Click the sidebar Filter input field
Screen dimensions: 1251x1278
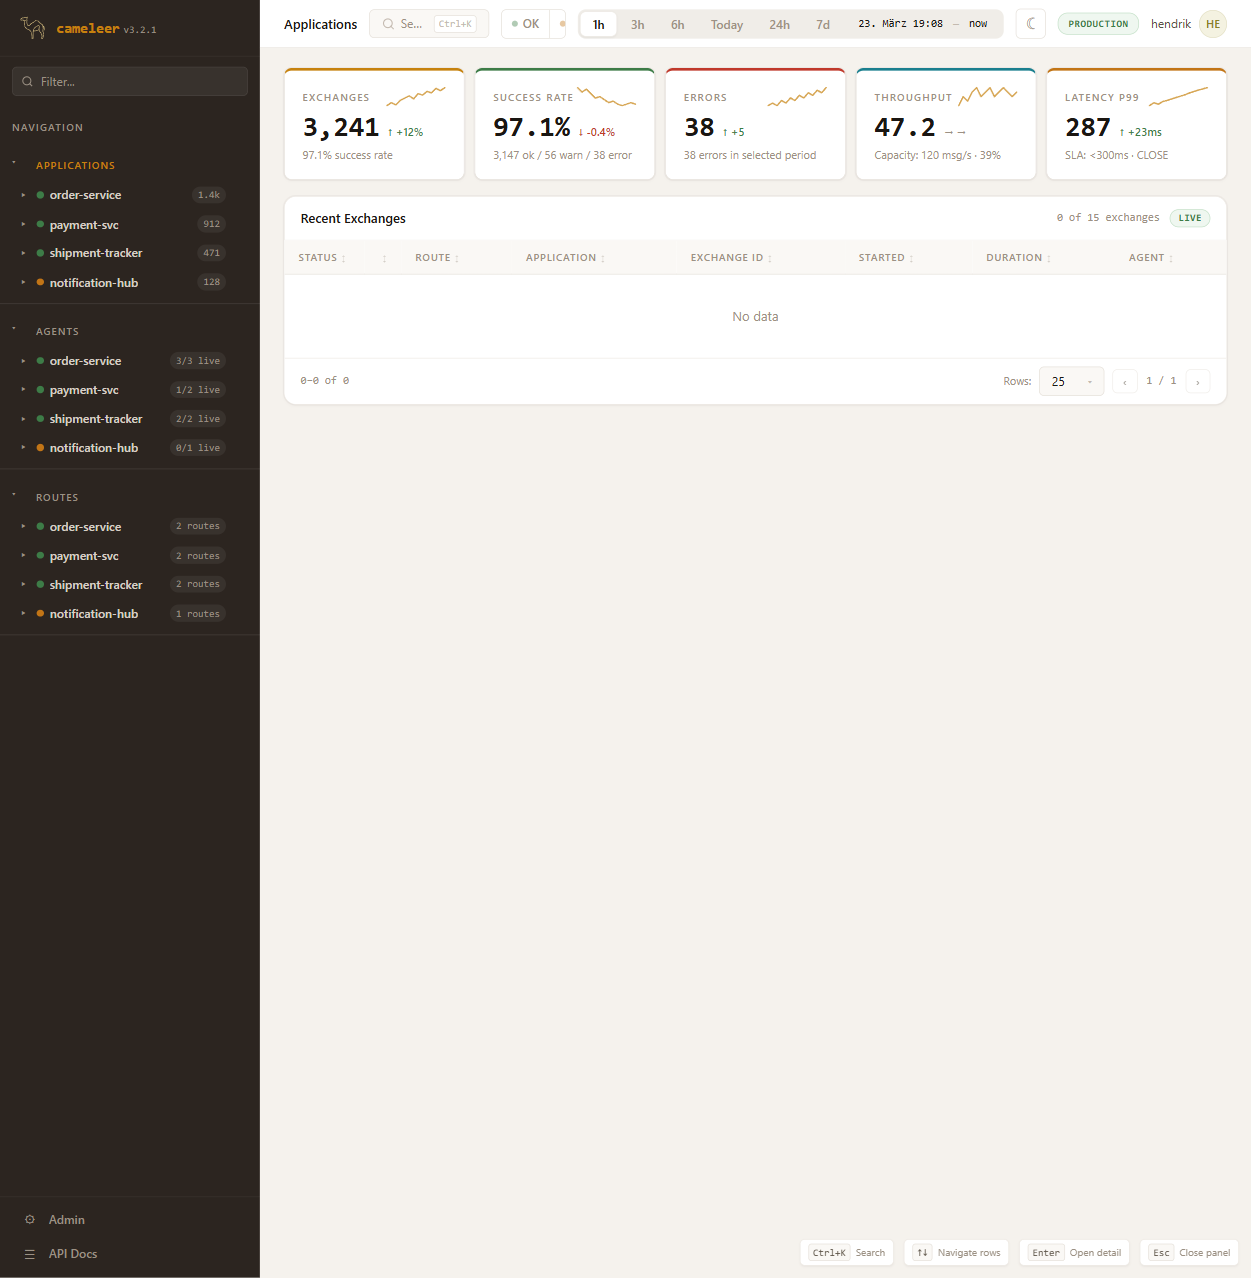click(130, 82)
